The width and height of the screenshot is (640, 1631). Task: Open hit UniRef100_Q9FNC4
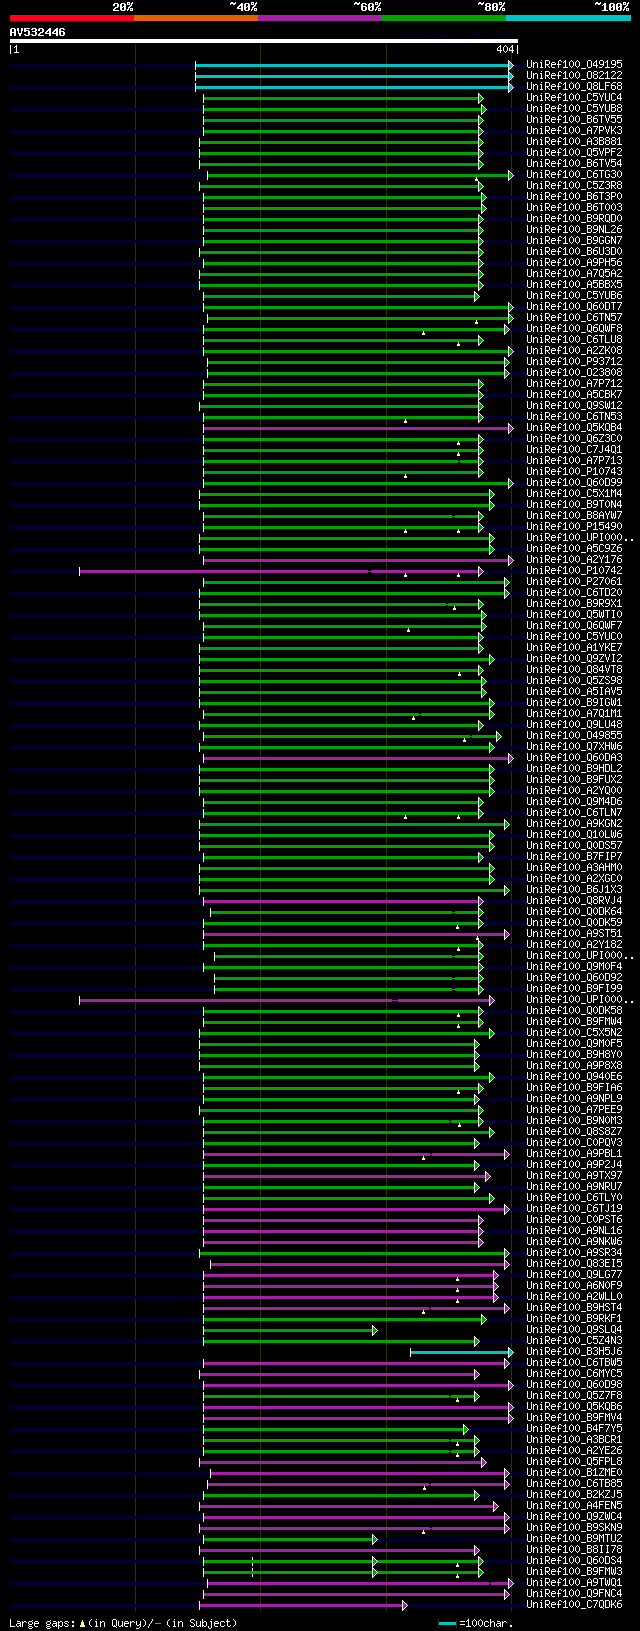[574, 1594]
